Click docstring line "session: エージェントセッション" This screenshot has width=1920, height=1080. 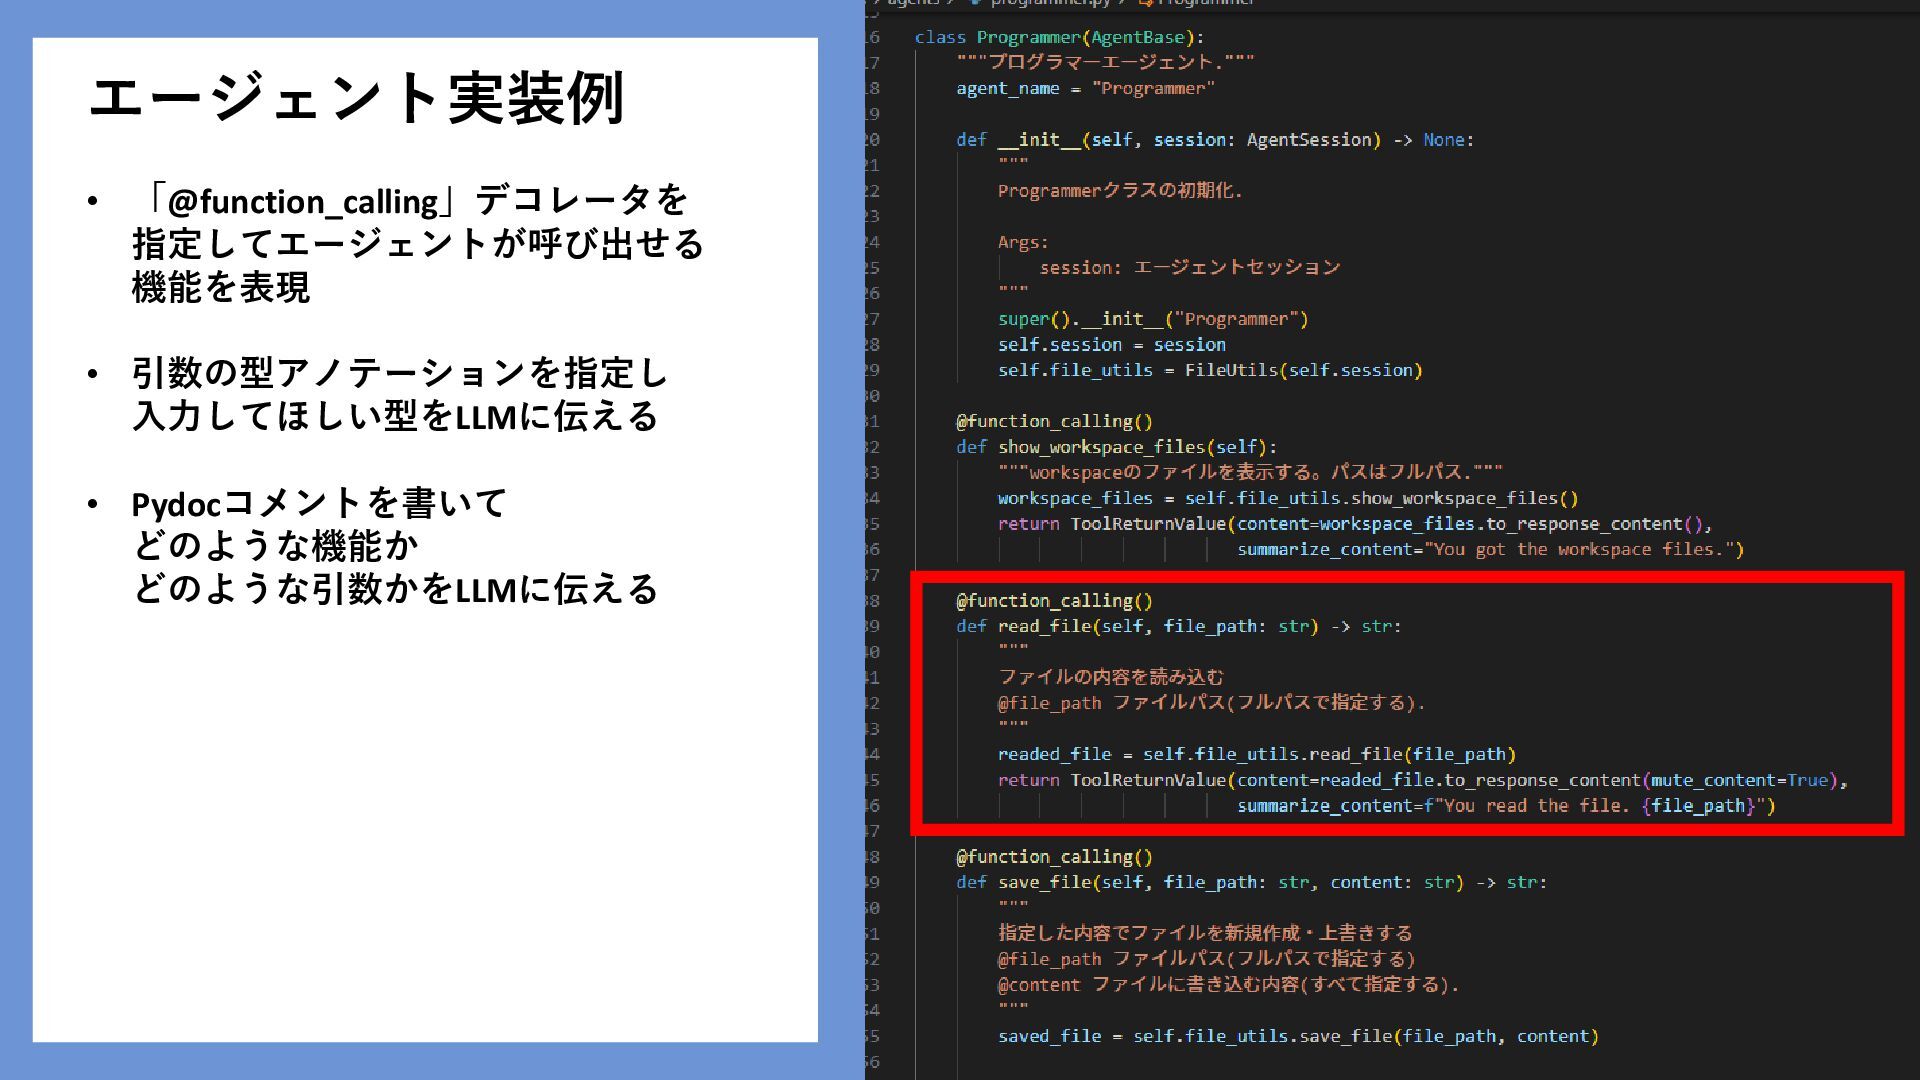pos(1190,267)
